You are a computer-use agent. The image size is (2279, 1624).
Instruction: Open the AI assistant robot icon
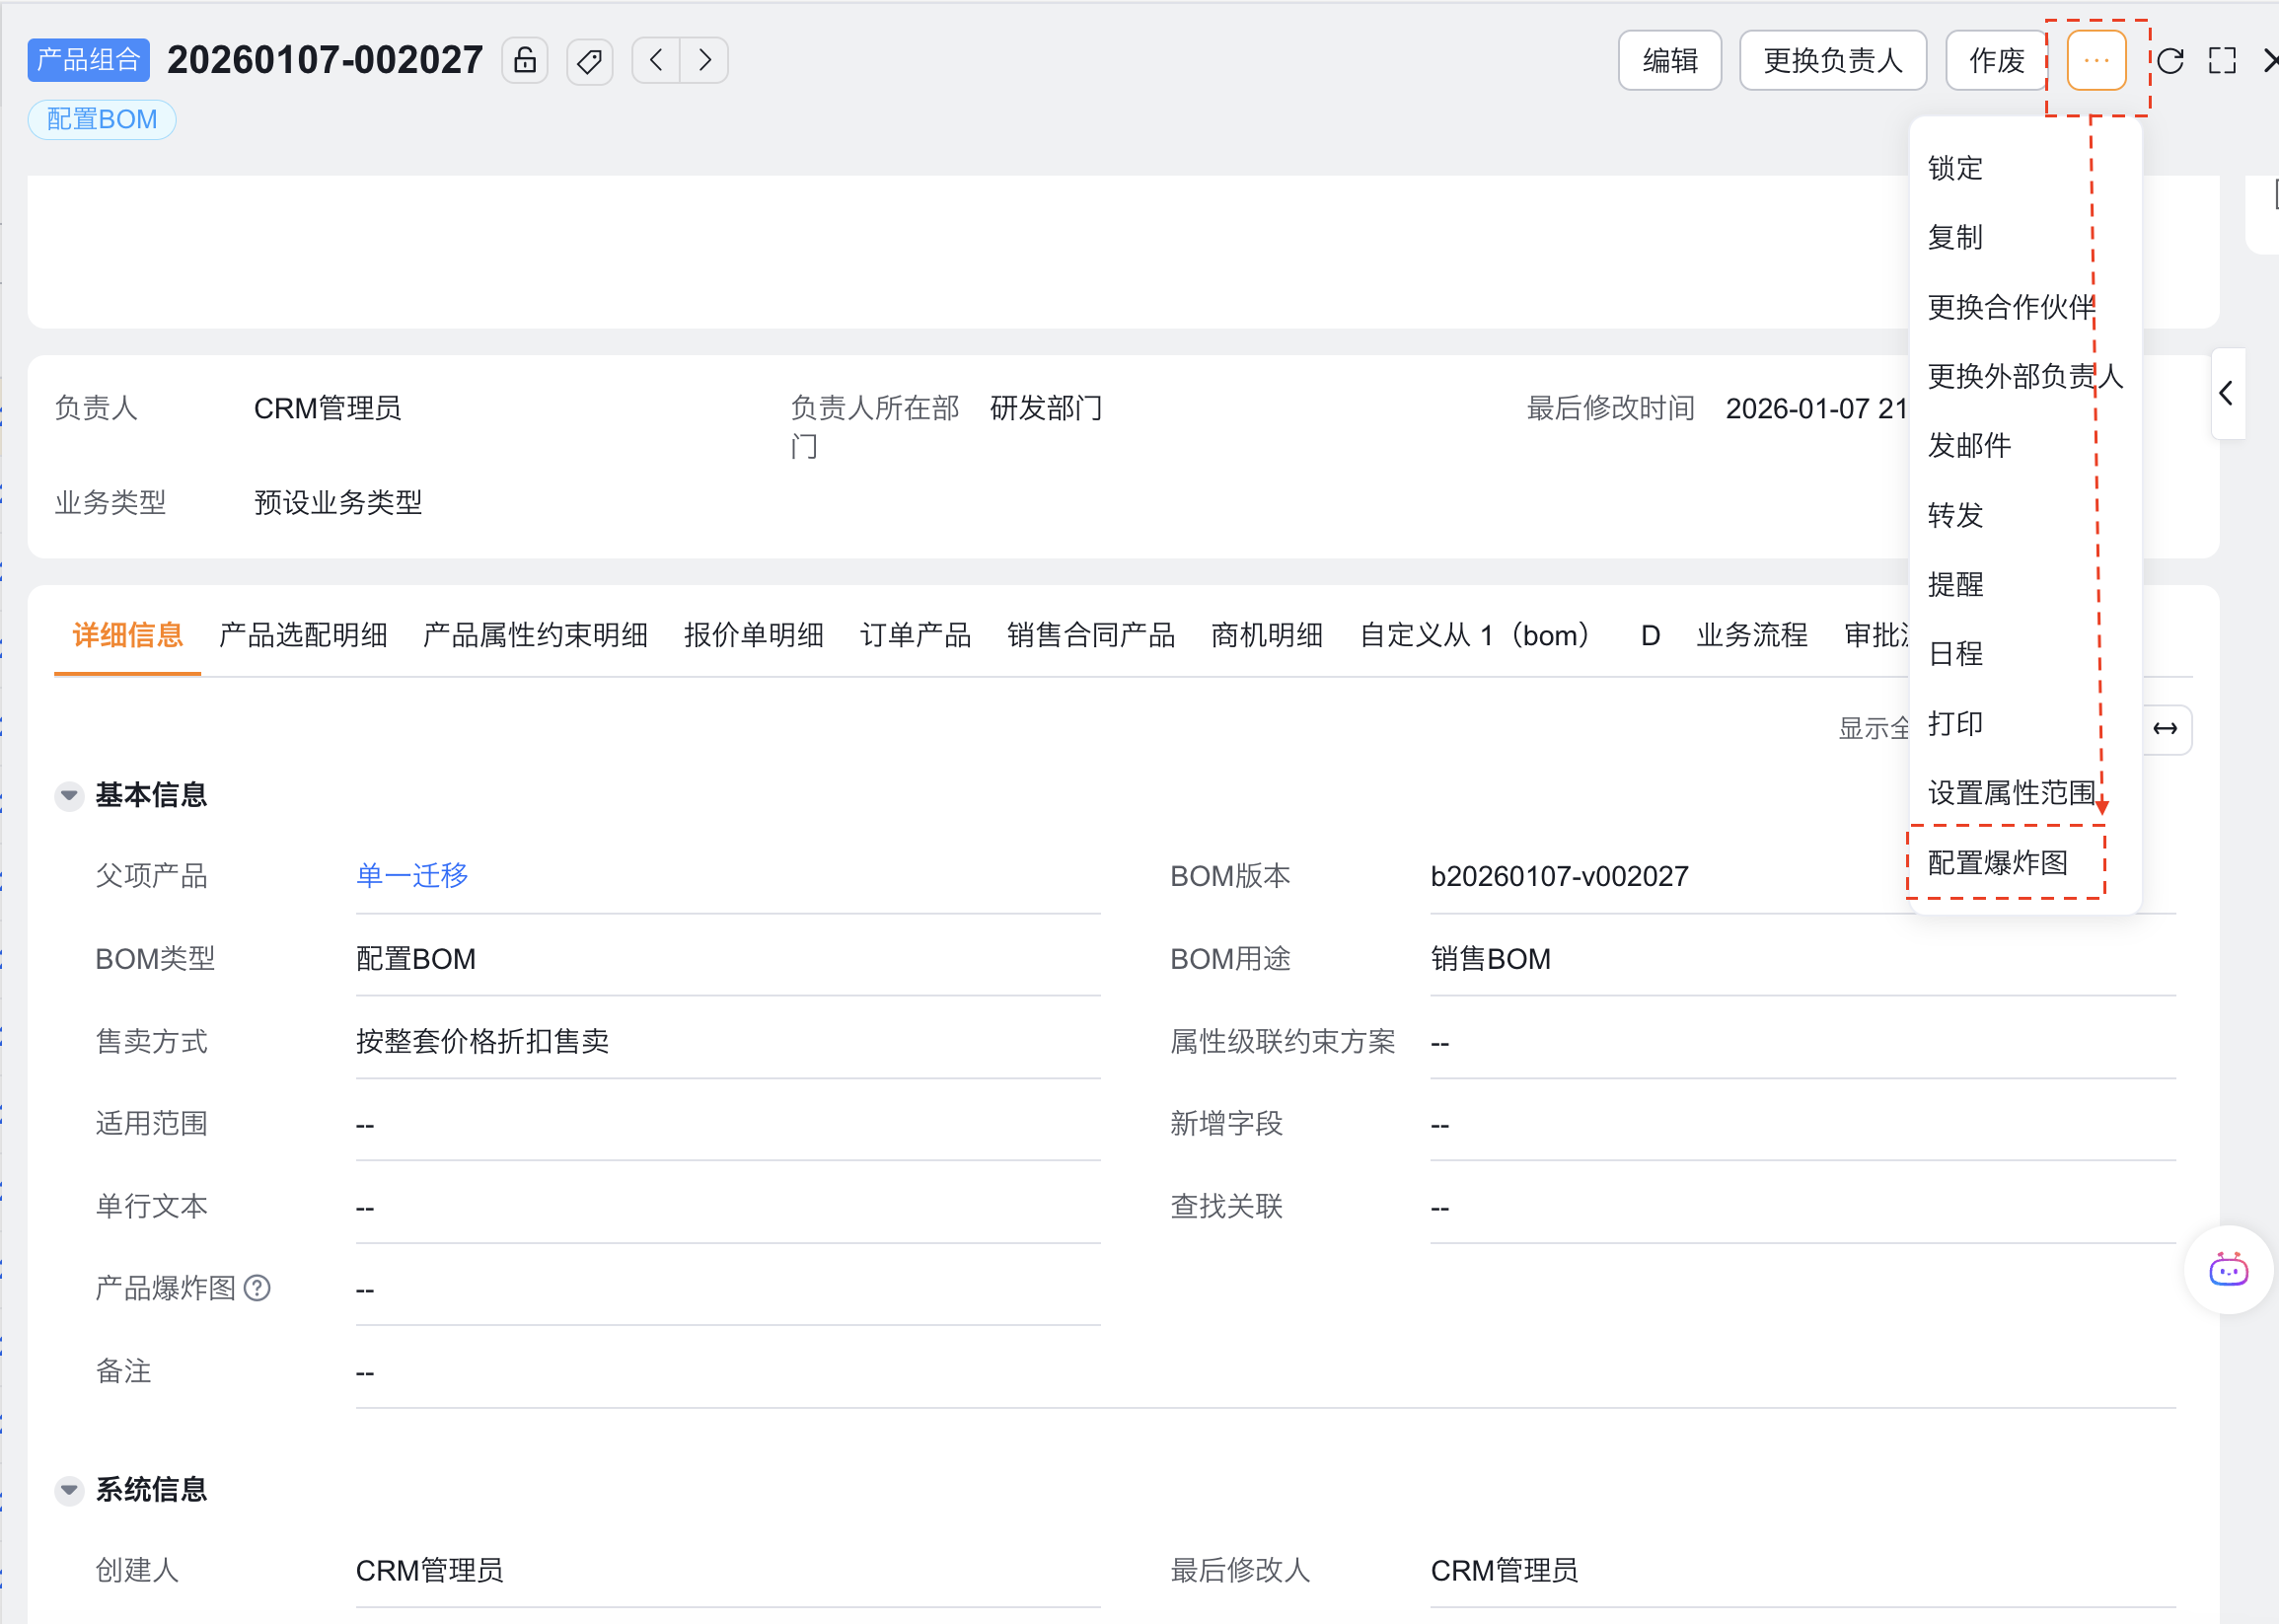[2228, 1270]
